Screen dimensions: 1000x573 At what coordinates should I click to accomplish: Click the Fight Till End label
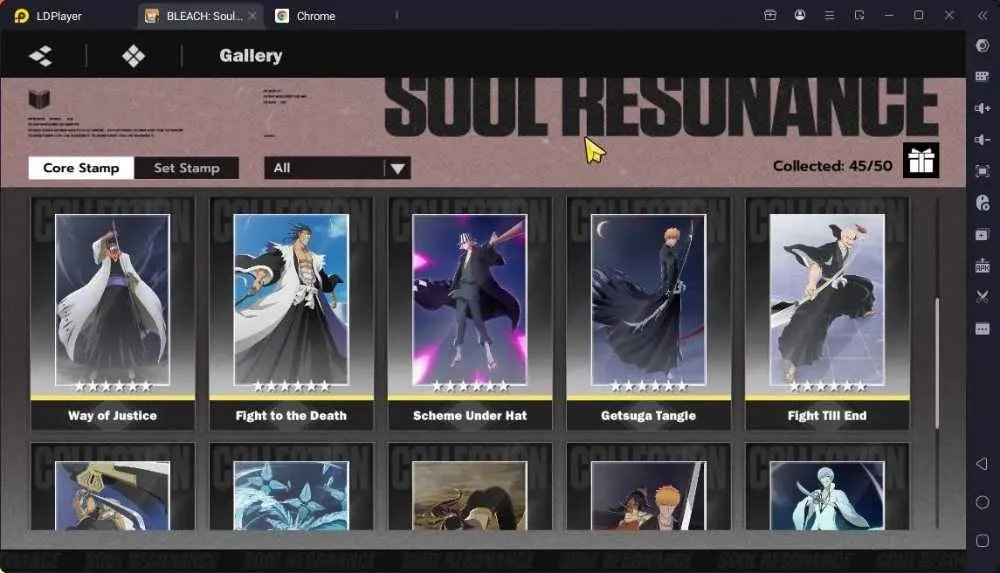[827, 415]
